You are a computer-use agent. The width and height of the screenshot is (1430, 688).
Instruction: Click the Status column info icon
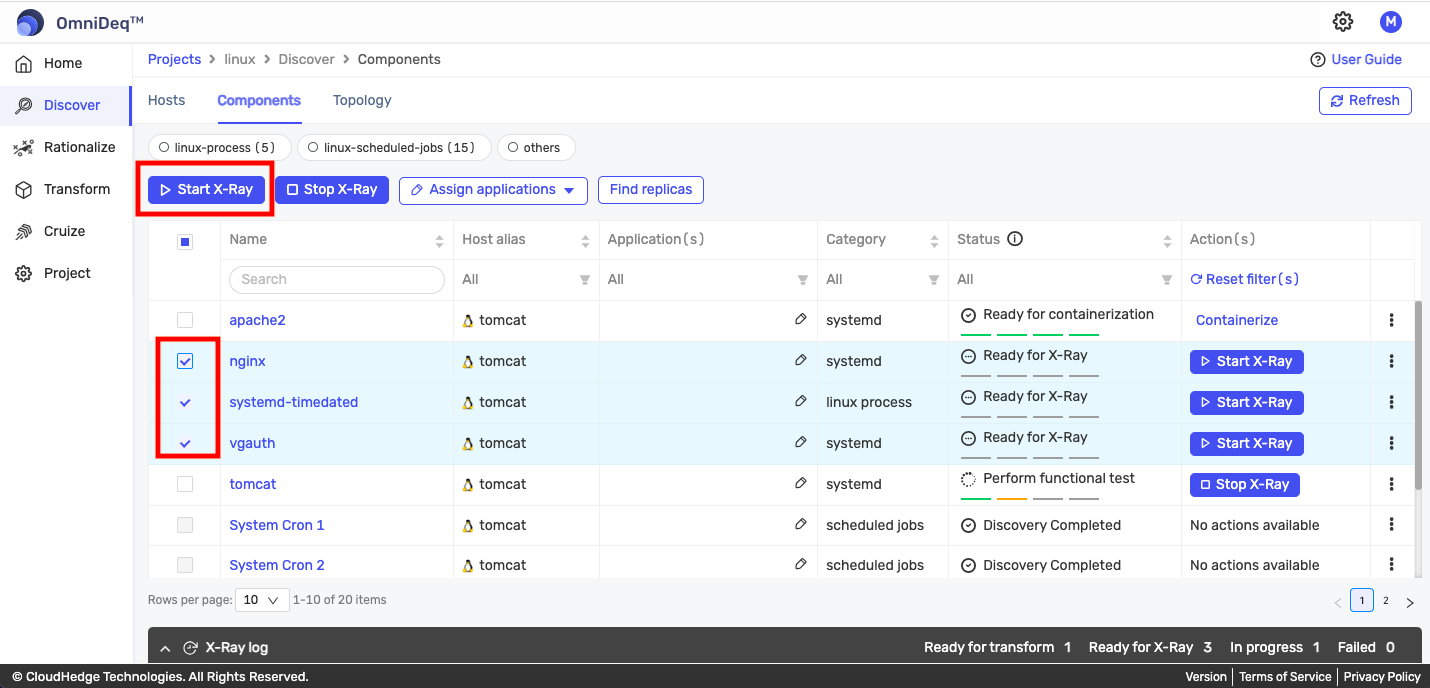pyautogui.click(x=1015, y=239)
